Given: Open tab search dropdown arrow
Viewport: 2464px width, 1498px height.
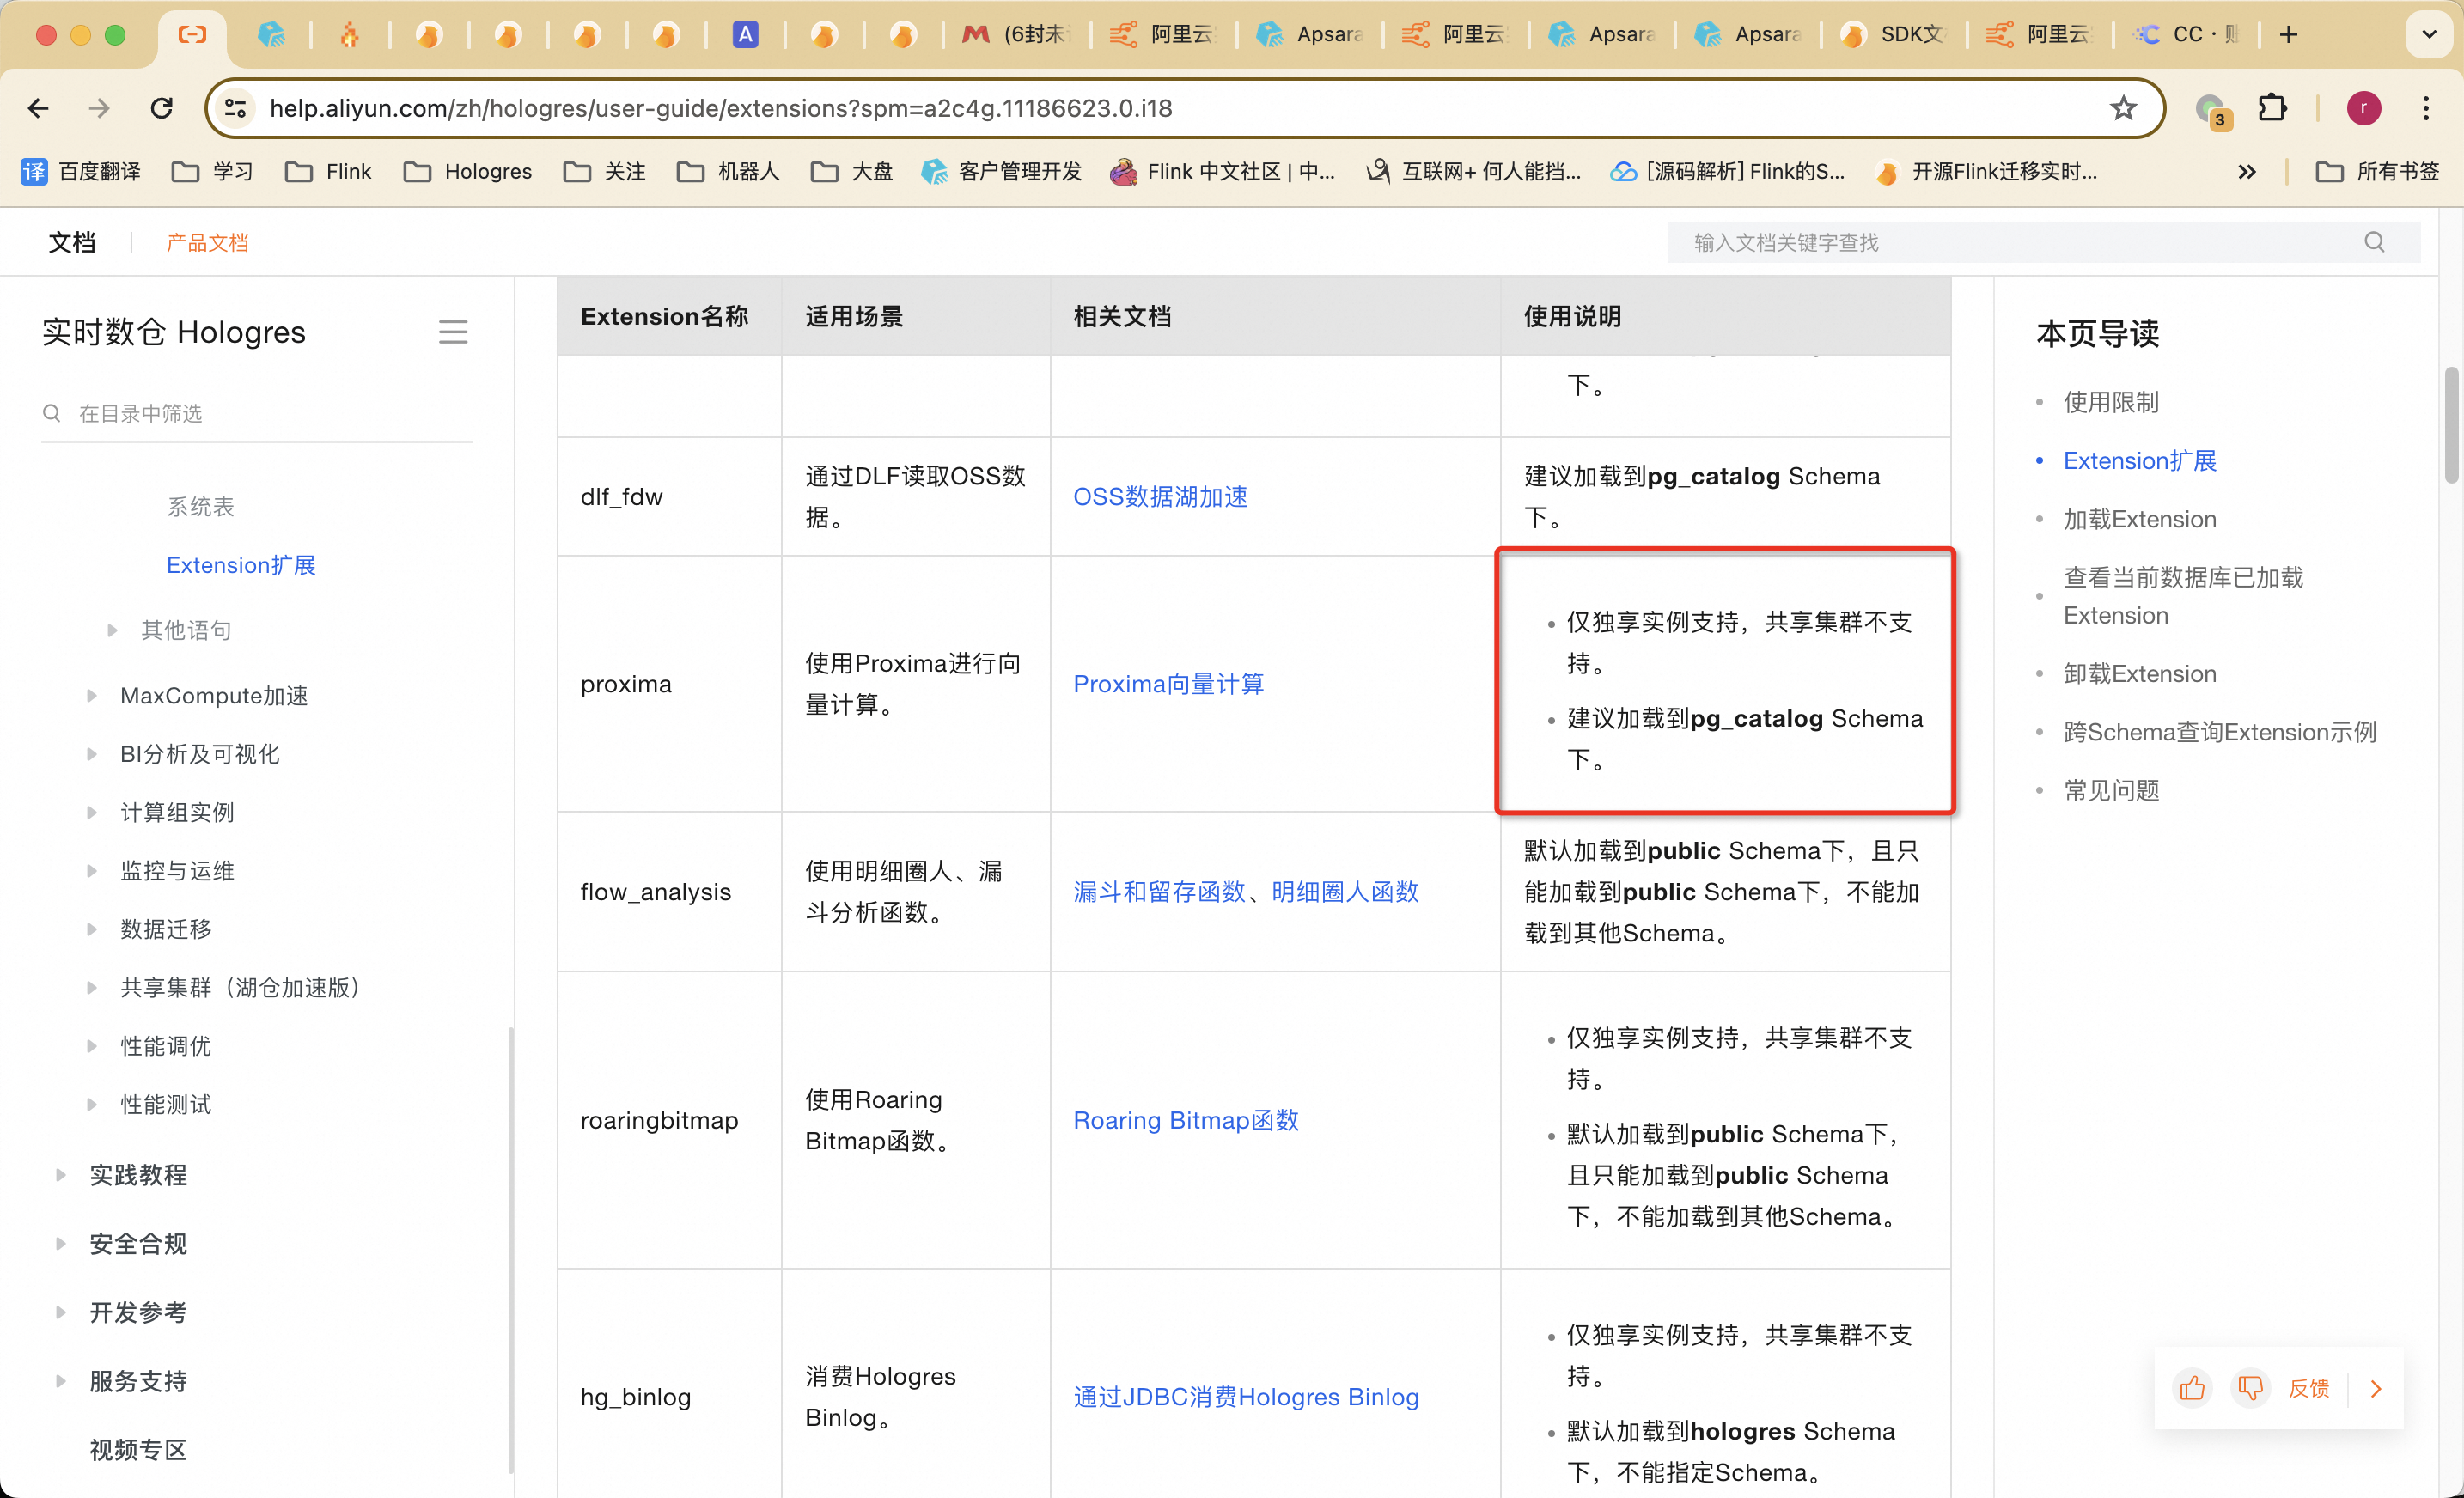Looking at the screenshot, I should [x=2429, y=34].
